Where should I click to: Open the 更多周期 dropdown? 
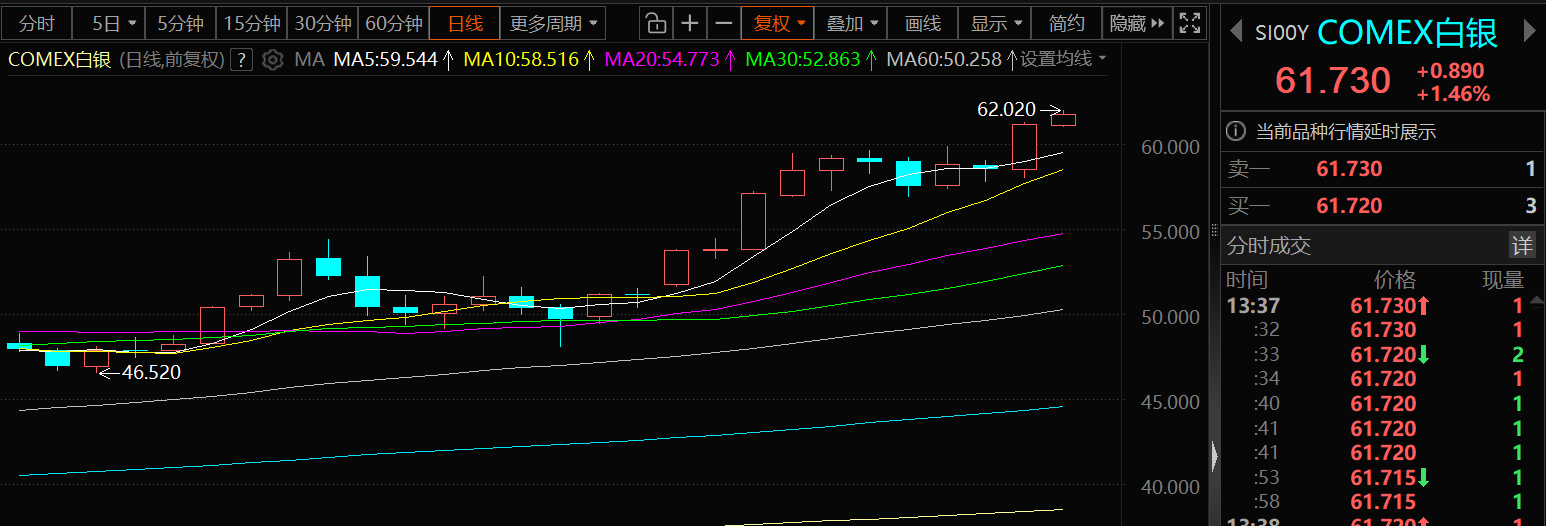coord(553,23)
